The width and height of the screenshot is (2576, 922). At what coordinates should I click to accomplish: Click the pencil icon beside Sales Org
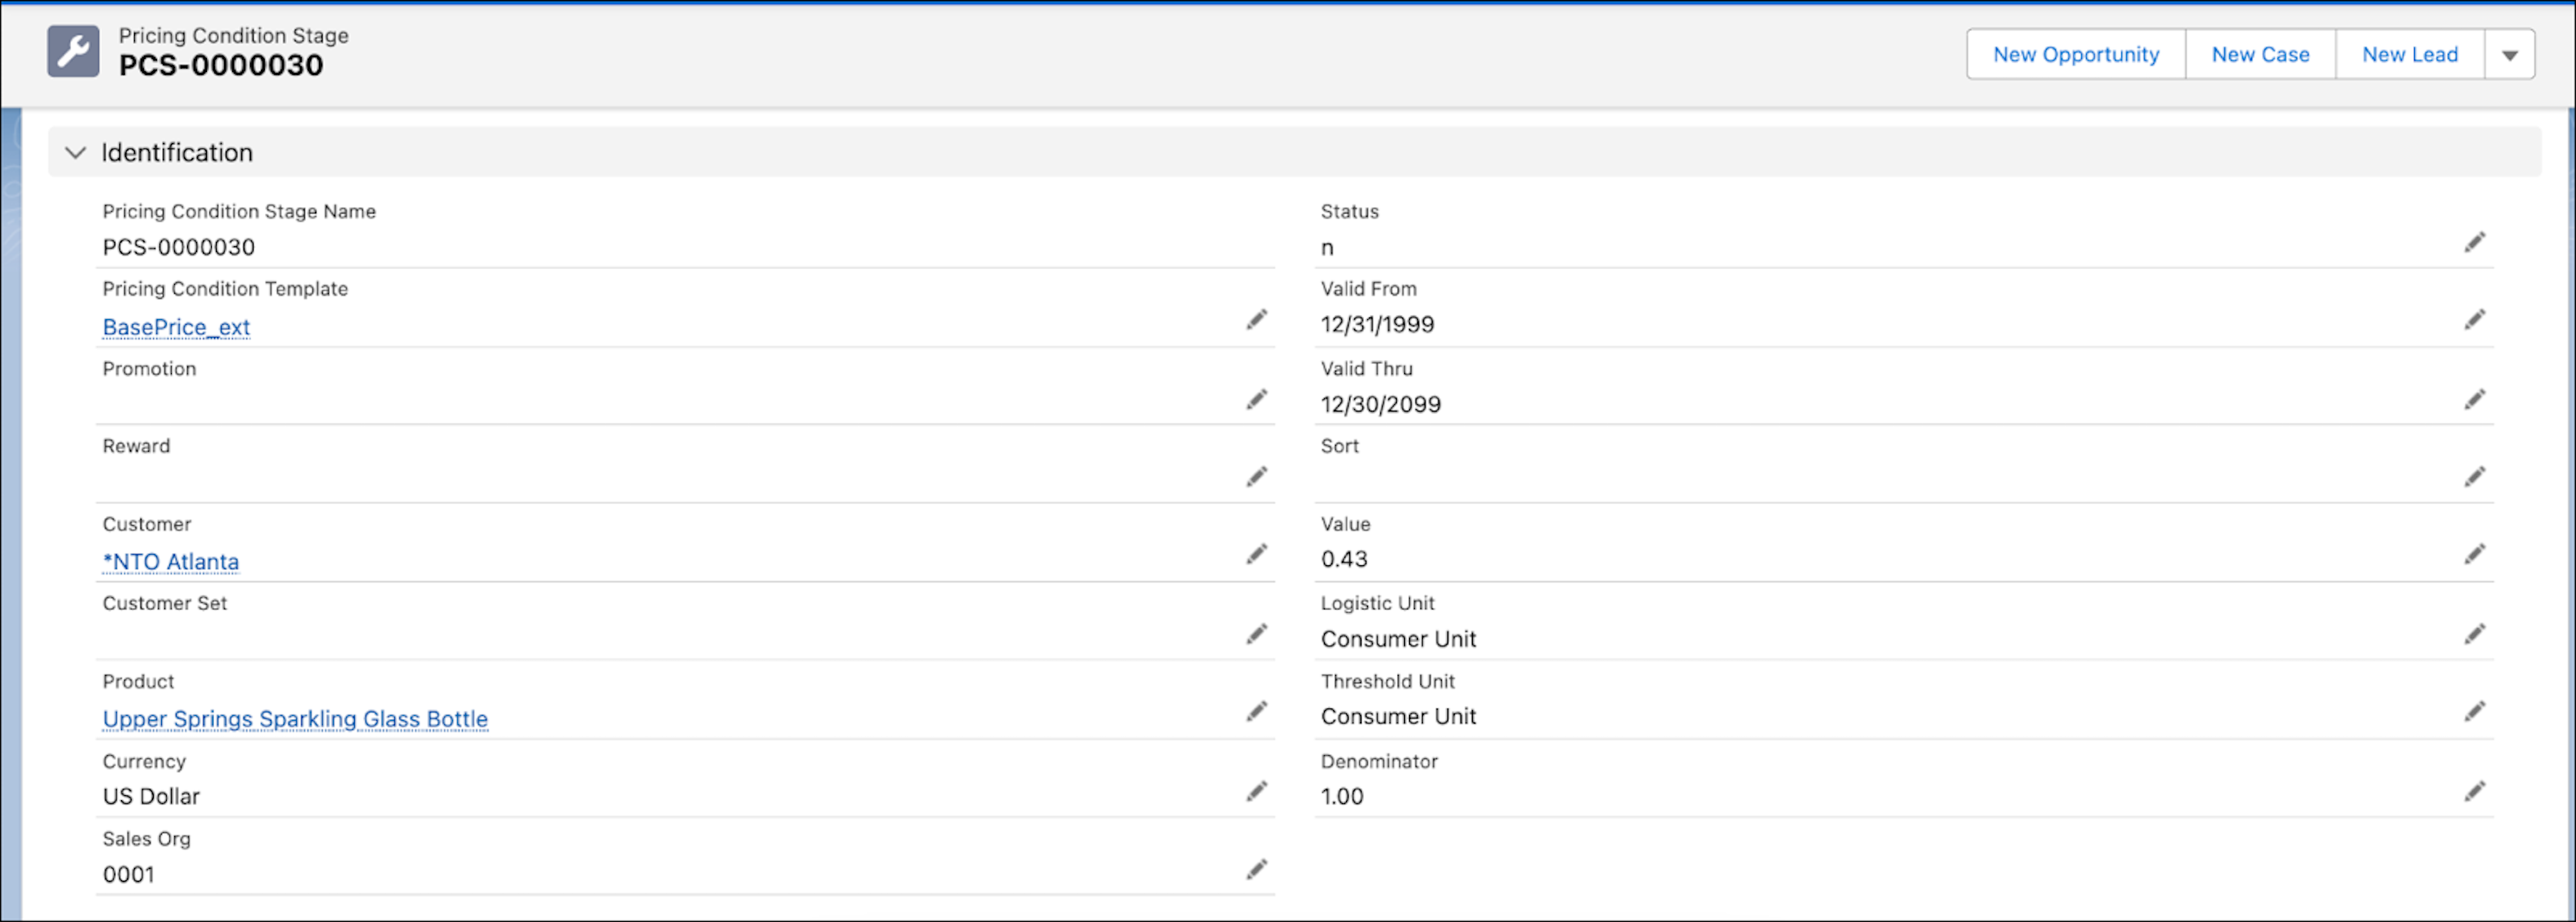click(1256, 869)
